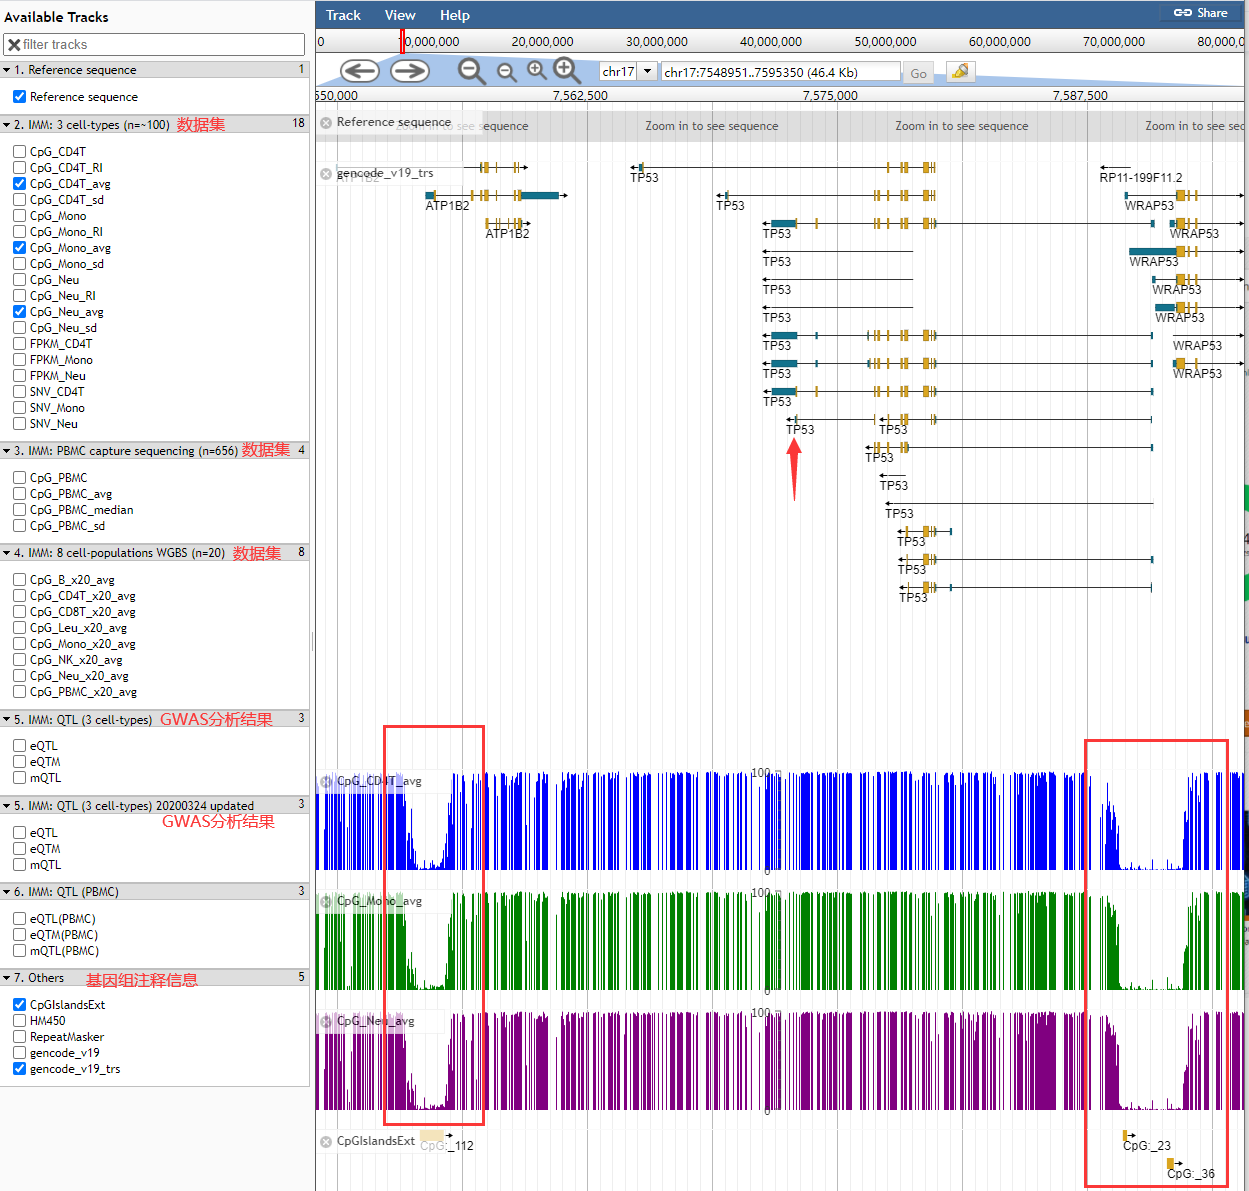Click the large zoom out magnifier

(471, 71)
